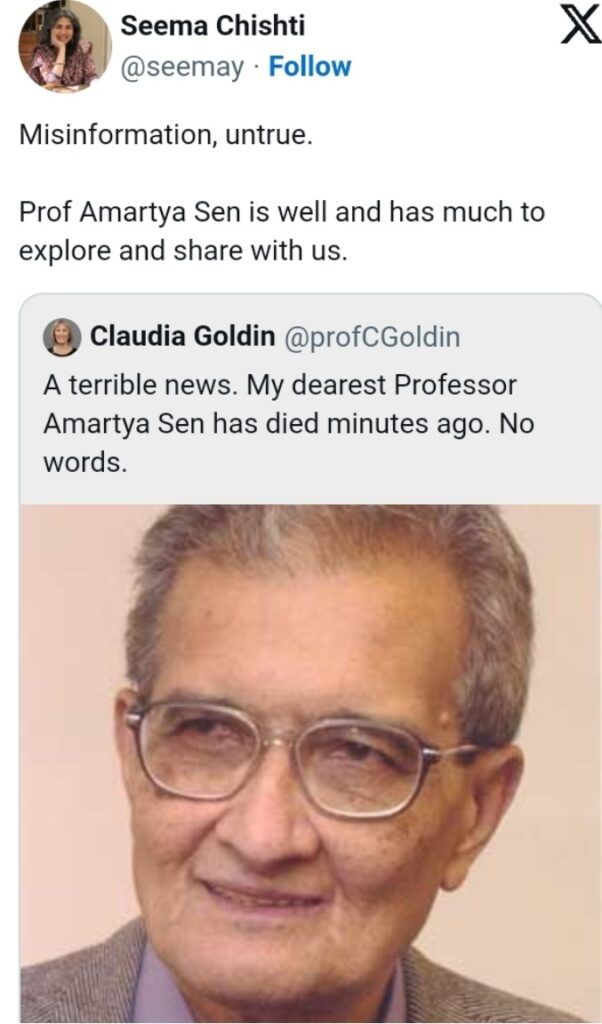
Task: Click the "Misinformation, untrue." text line
Action: [x=166, y=136]
